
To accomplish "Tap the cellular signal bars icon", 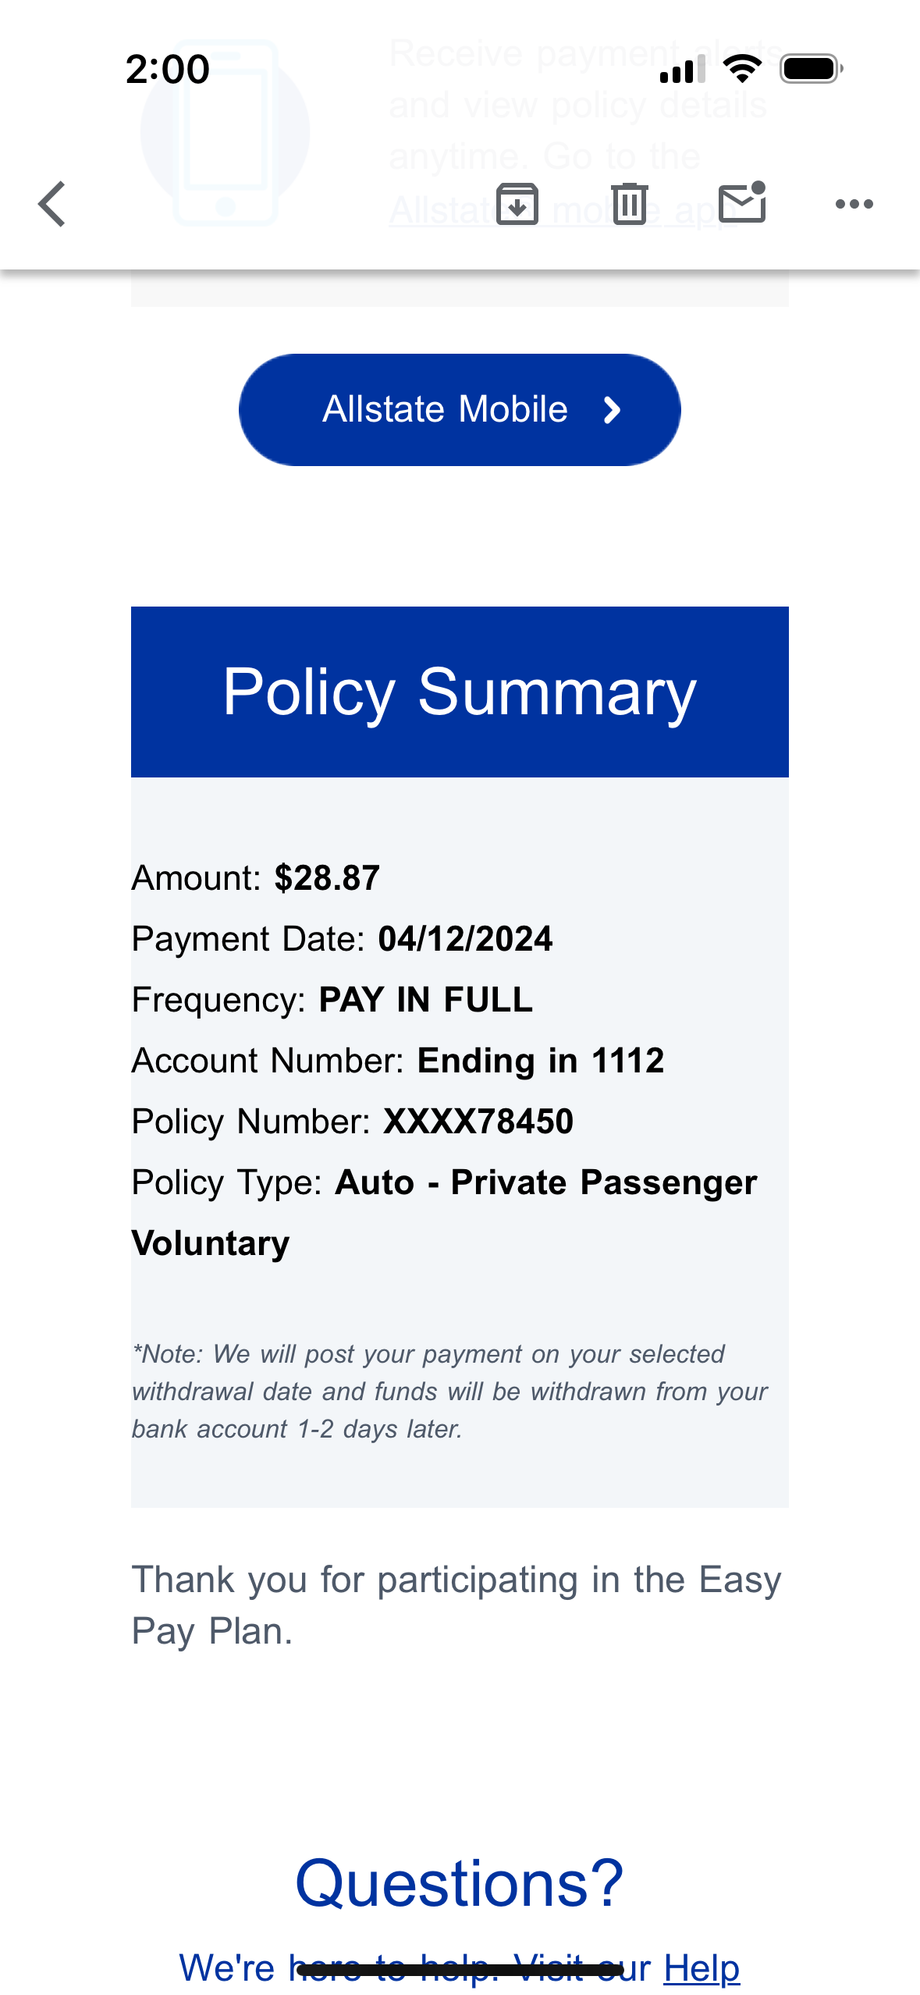I will (x=682, y=70).
